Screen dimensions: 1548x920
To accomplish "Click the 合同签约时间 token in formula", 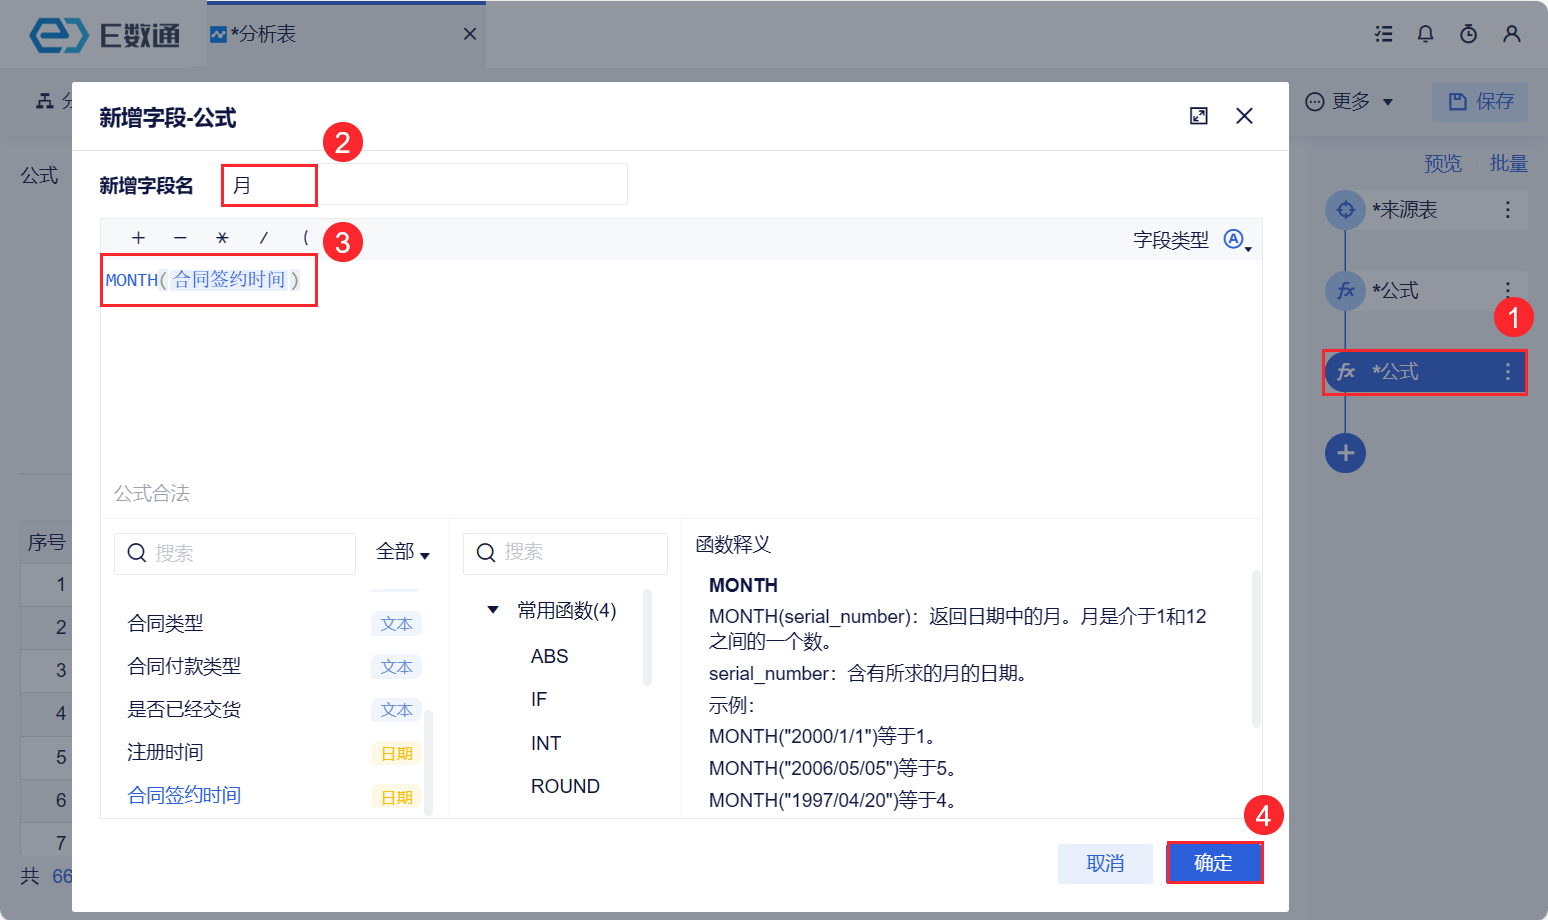I will click(x=229, y=280).
